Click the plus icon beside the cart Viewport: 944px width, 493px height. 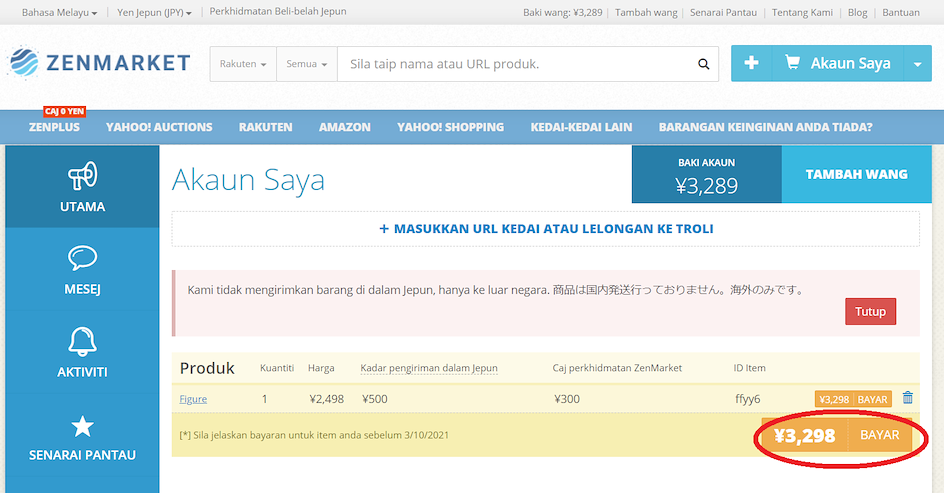[x=751, y=63]
